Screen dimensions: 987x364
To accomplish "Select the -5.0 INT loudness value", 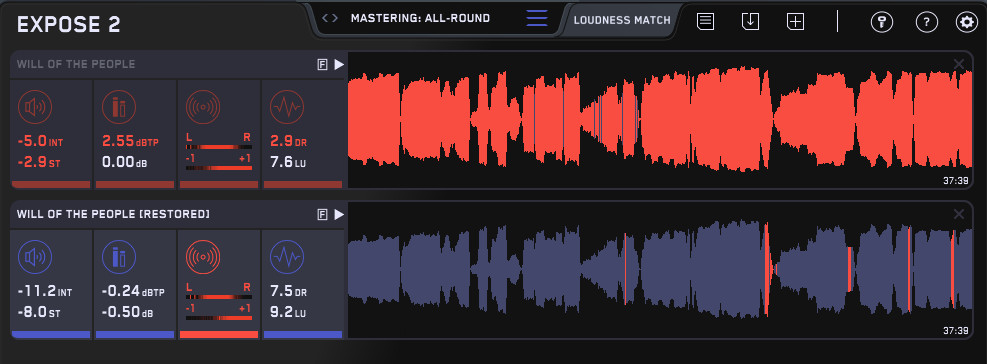I will (41, 142).
